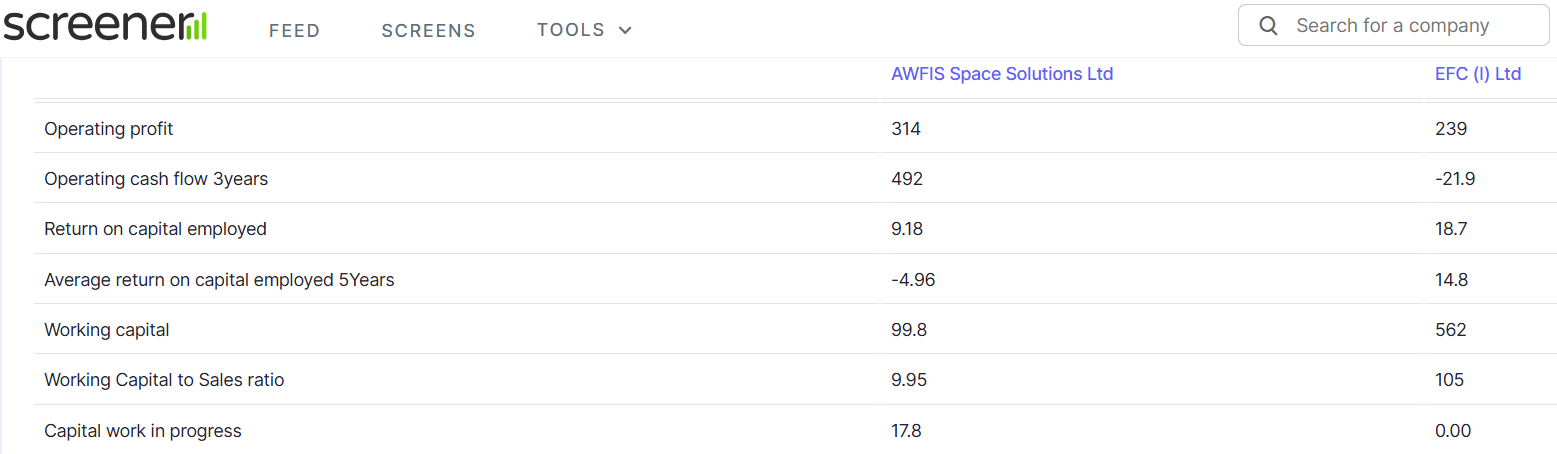Click the Screener logo
The height and width of the screenshot is (454, 1557).
point(105,23)
